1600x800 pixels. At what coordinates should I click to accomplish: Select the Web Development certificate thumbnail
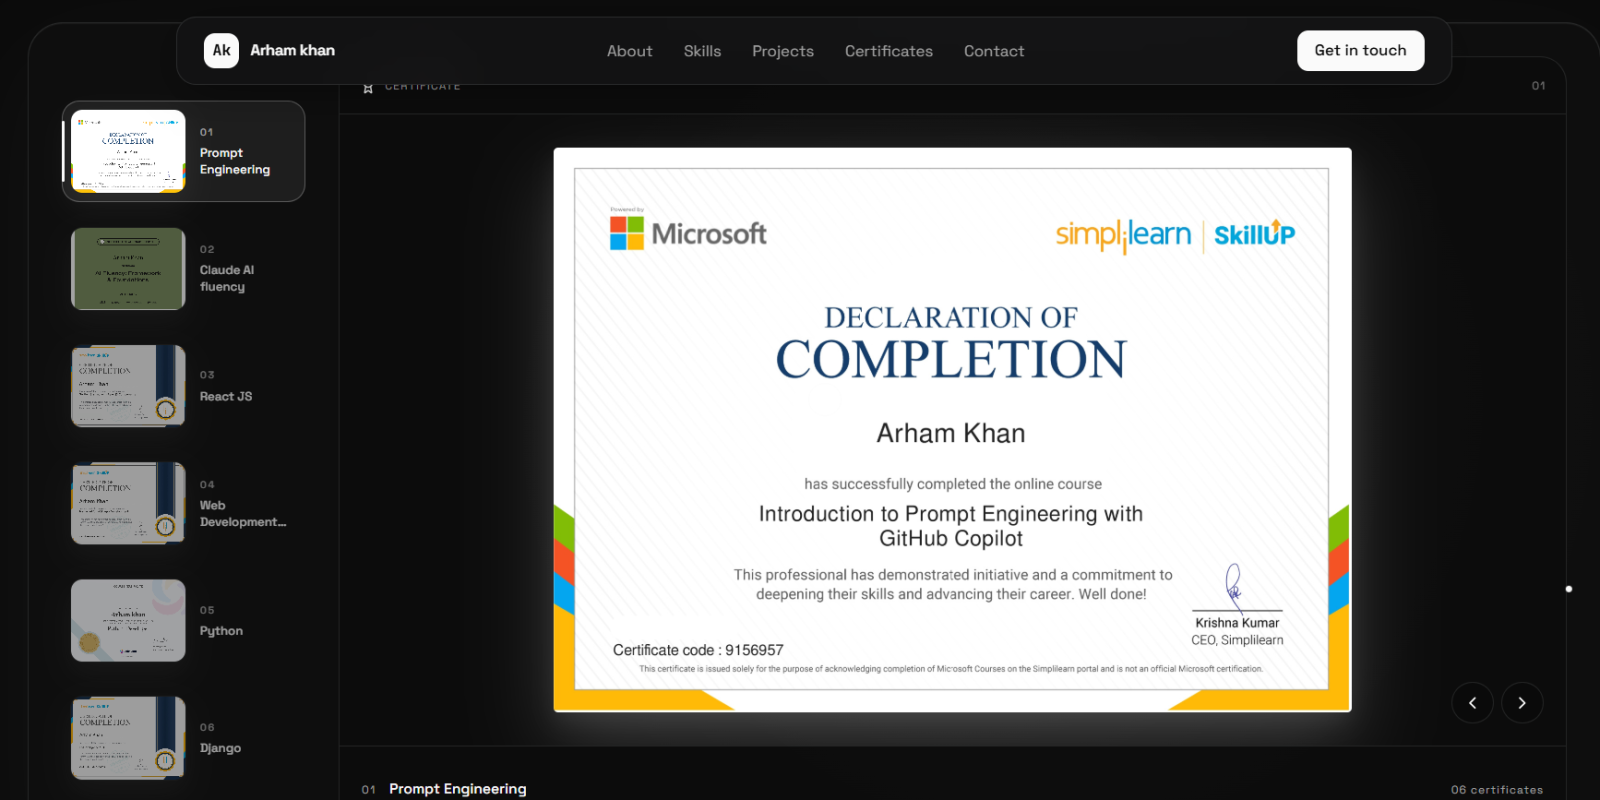[128, 503]
